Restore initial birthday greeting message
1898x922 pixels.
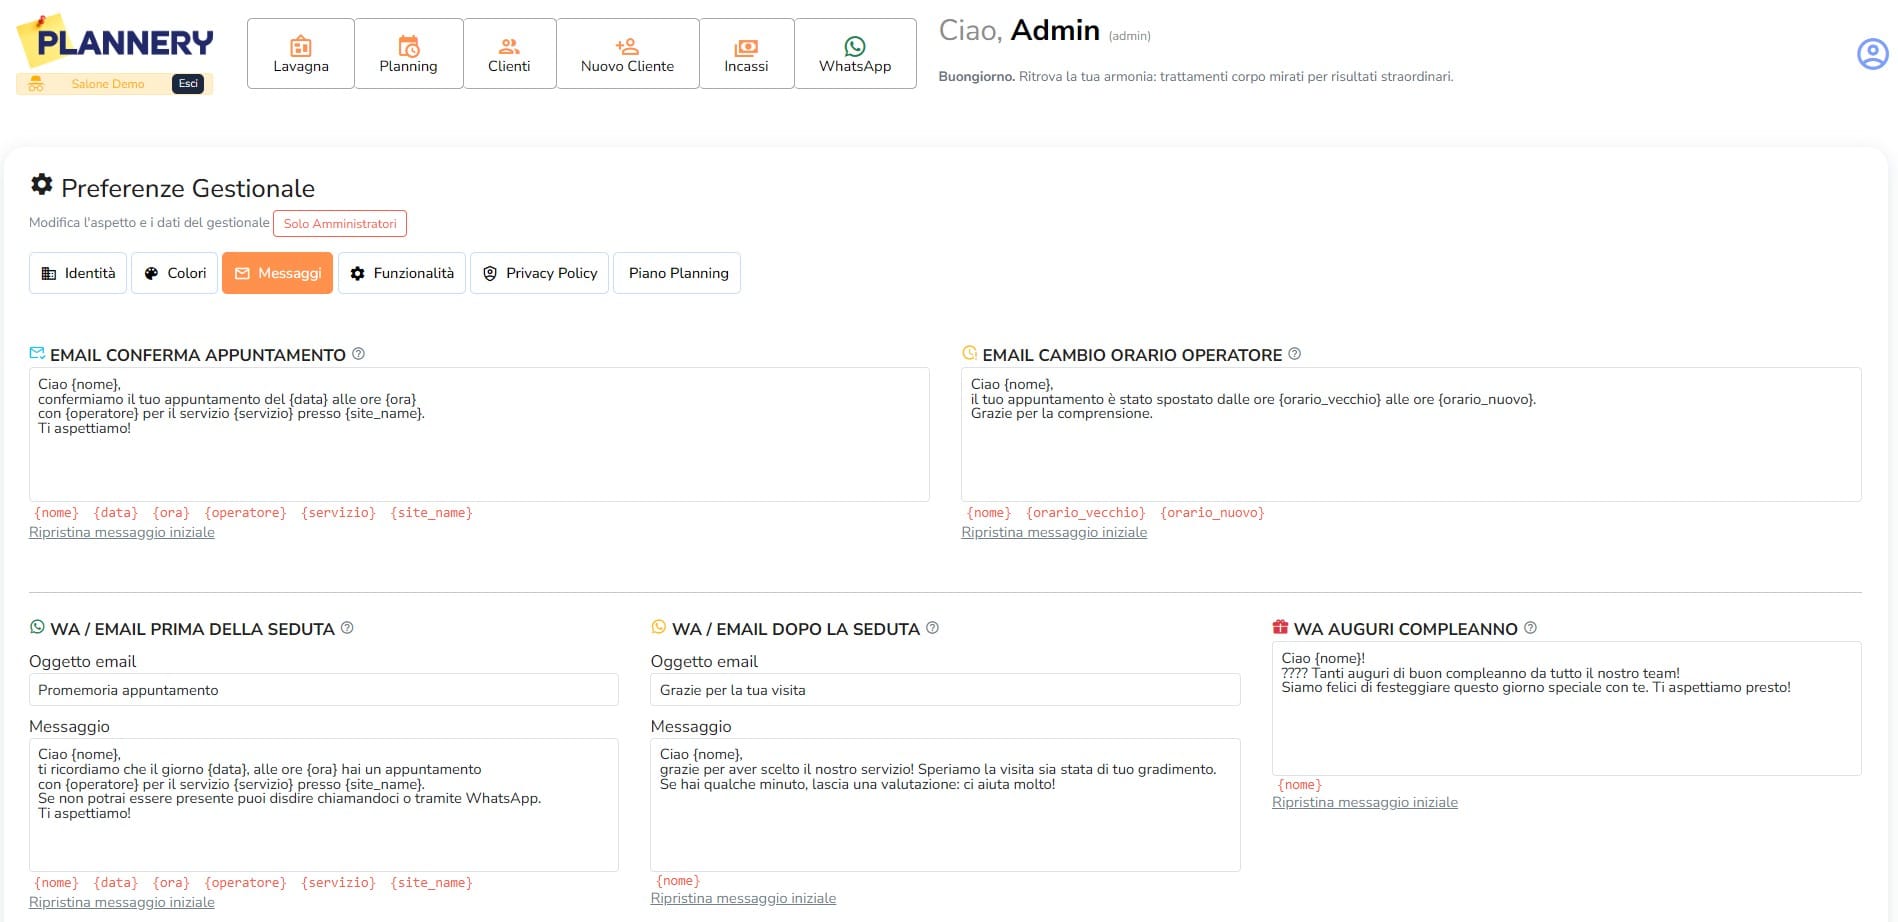click(1365, 803)
